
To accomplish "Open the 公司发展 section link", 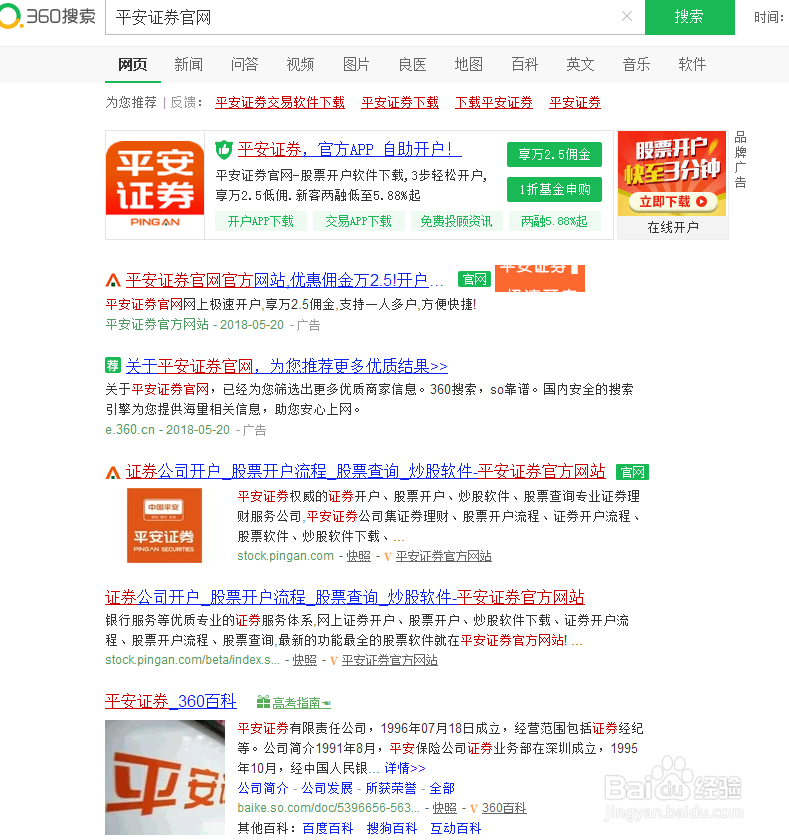I will tap(327, 788).
